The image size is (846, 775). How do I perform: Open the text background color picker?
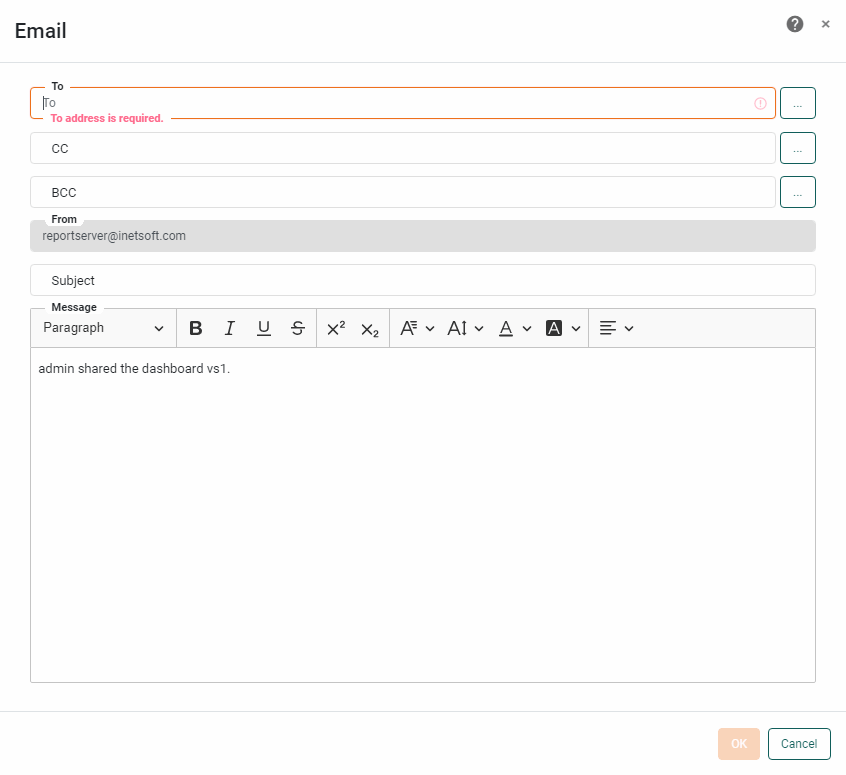click(x=562, y=328)
